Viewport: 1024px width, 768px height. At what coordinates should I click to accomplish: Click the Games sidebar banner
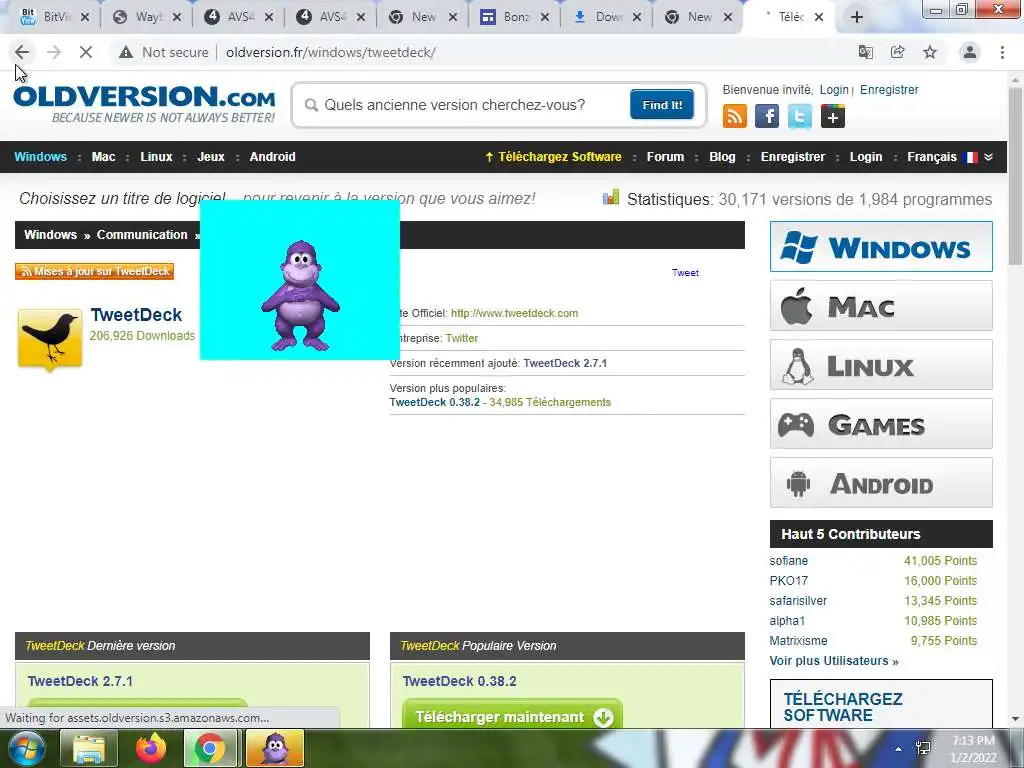881,424
